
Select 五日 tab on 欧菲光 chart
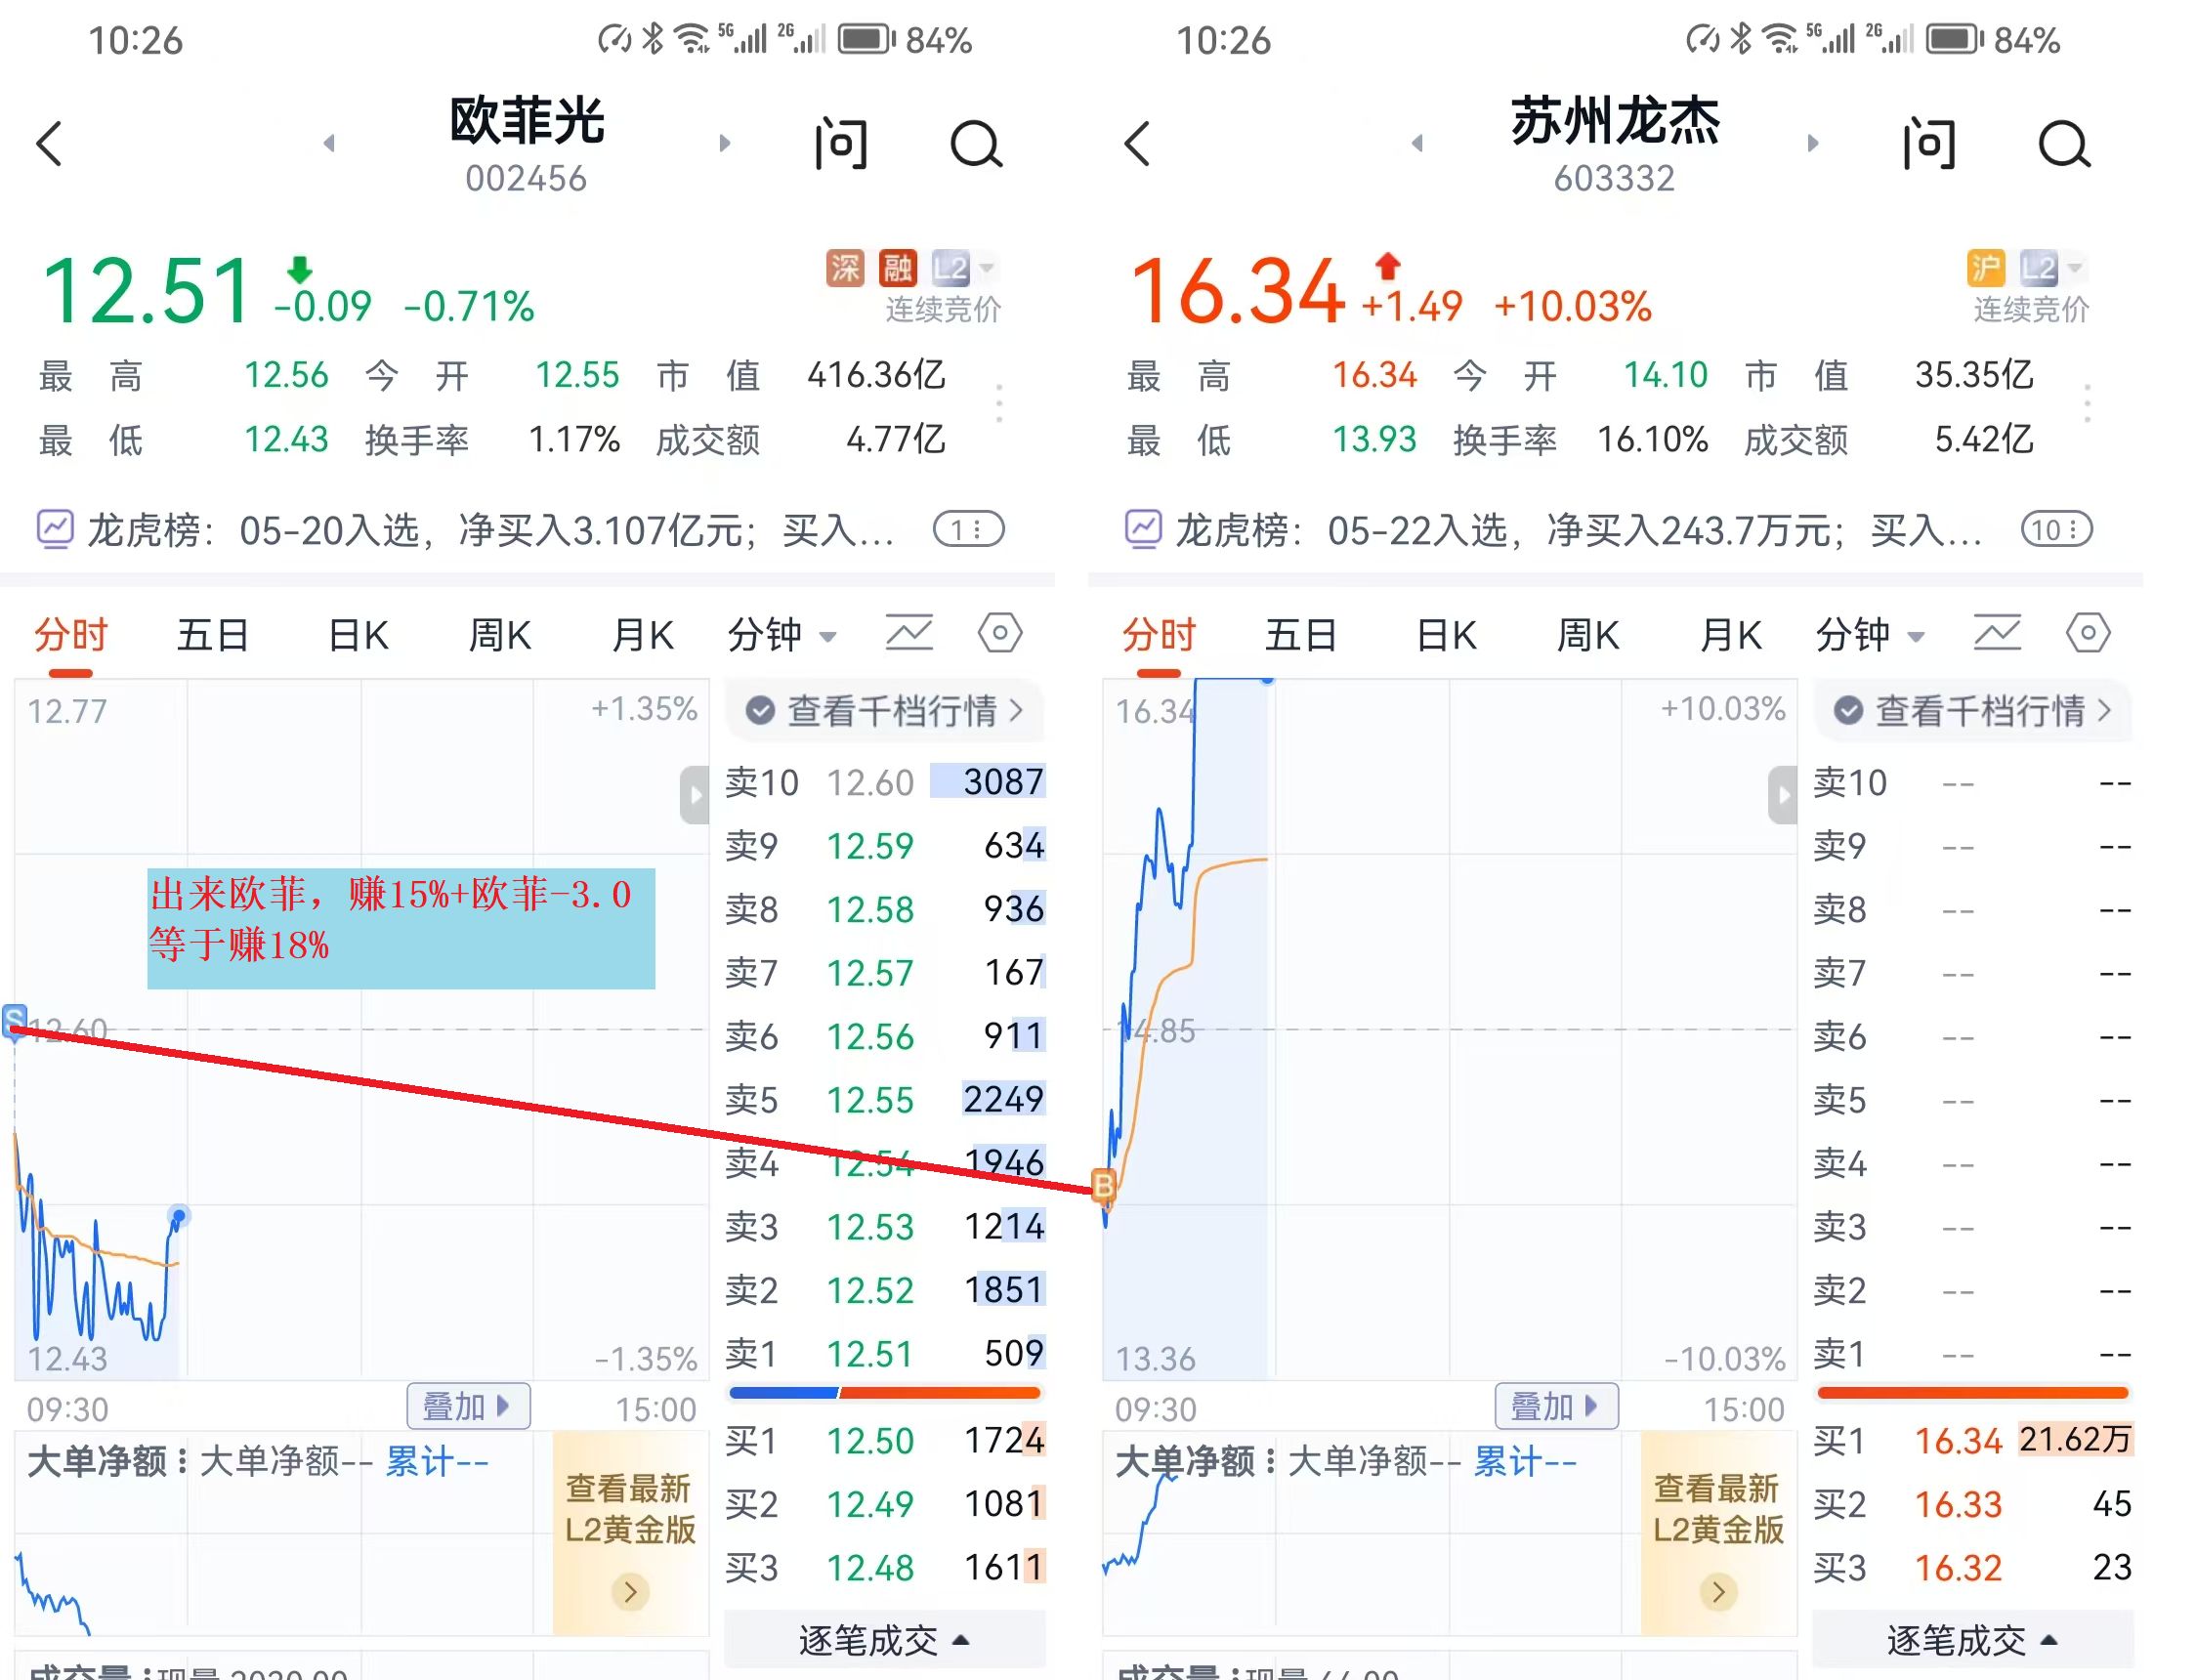(x=213, y=635)
